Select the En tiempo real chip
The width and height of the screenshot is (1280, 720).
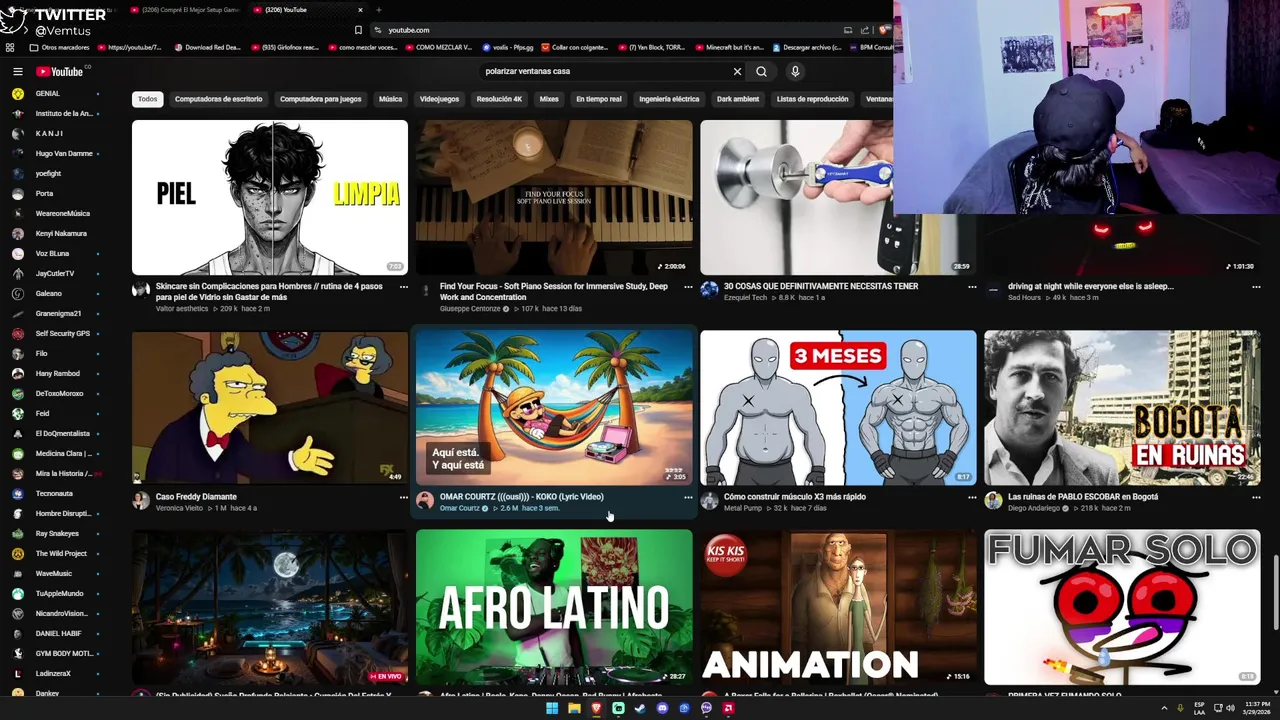(599, 99)
